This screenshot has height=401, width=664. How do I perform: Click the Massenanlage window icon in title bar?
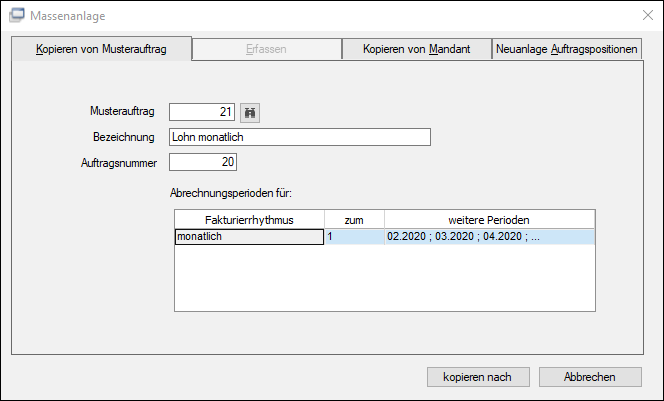[x=17, y=15]
